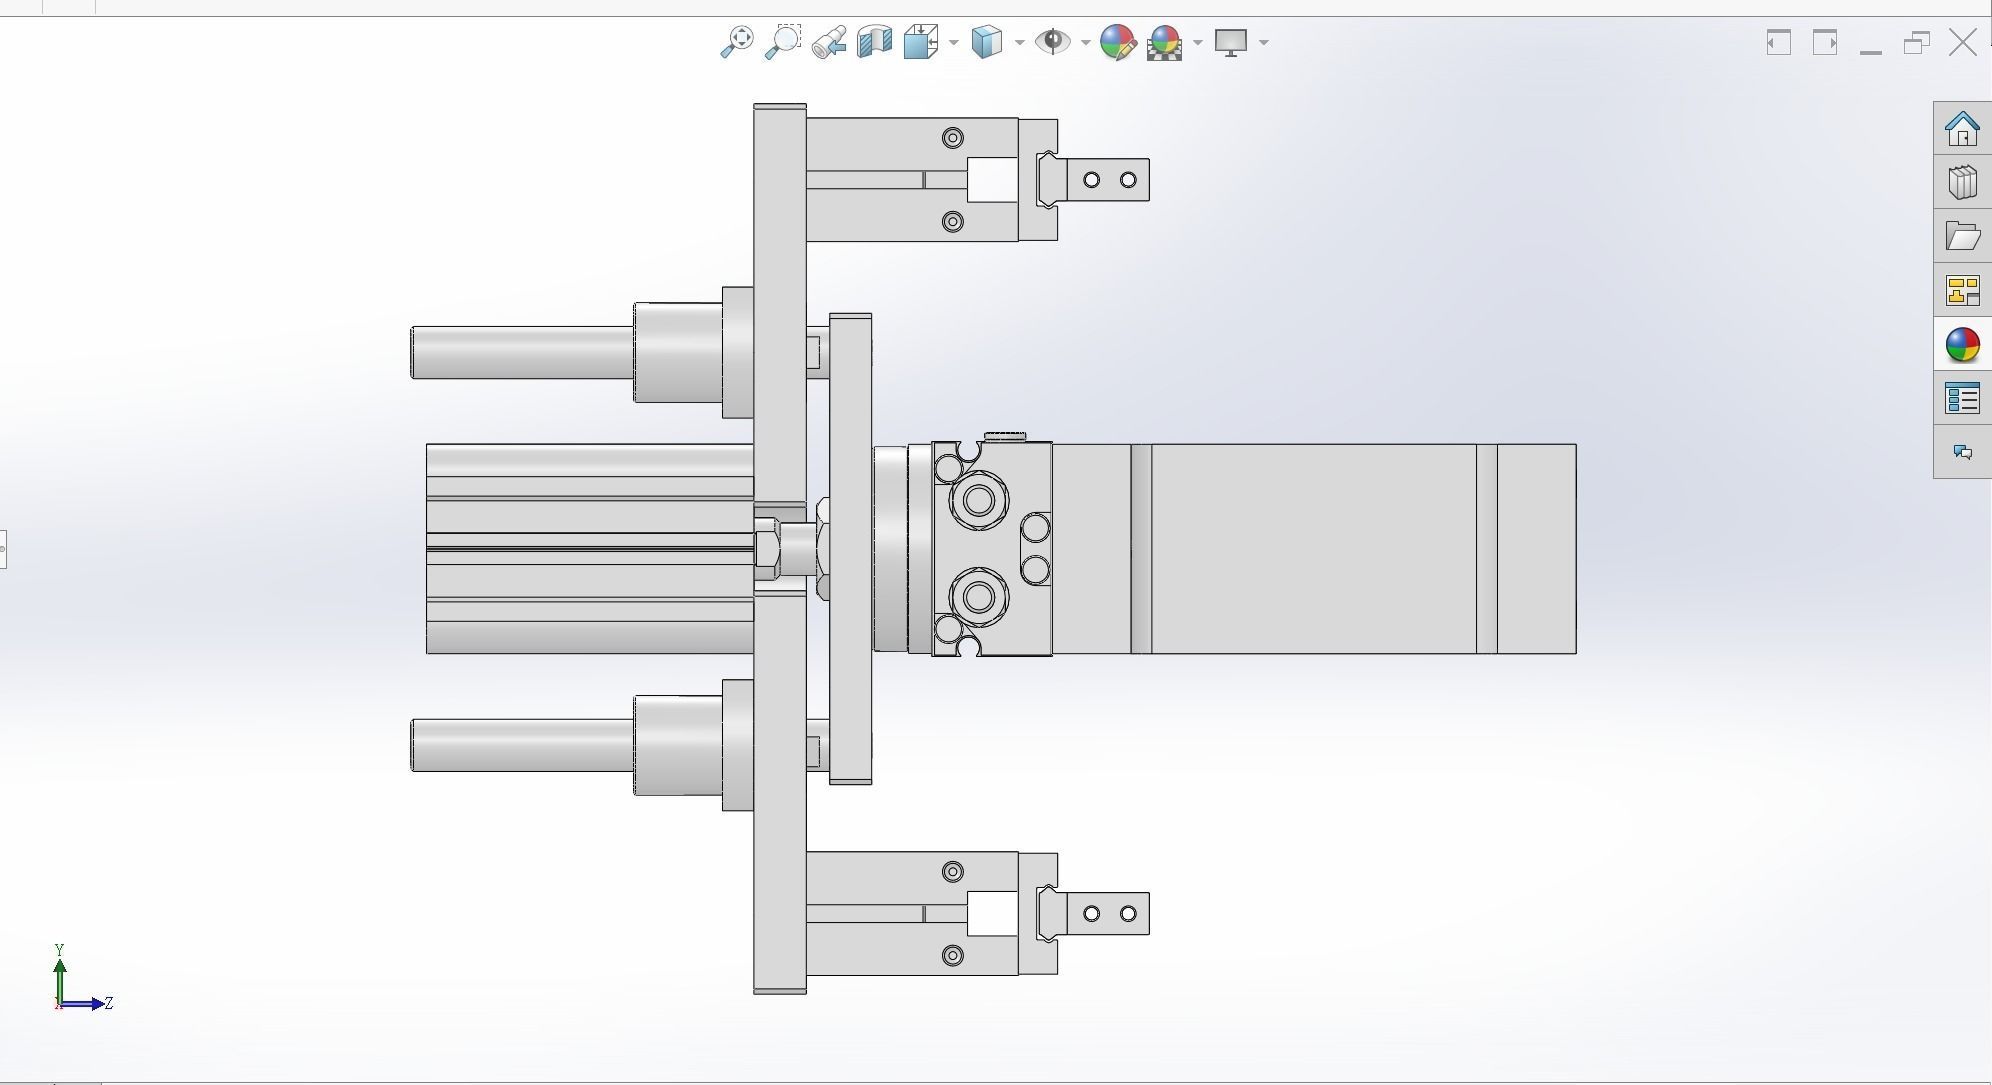Open View Settings monitor icon
Screen dimensions: 1992x1085
click(1231, 42)
